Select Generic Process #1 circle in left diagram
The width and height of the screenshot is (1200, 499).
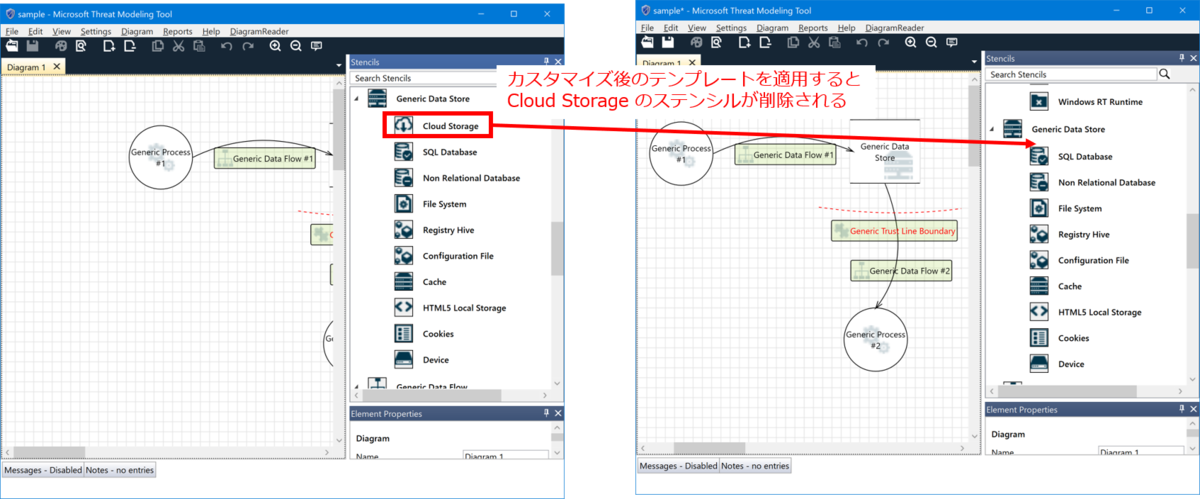pos(160,157)
